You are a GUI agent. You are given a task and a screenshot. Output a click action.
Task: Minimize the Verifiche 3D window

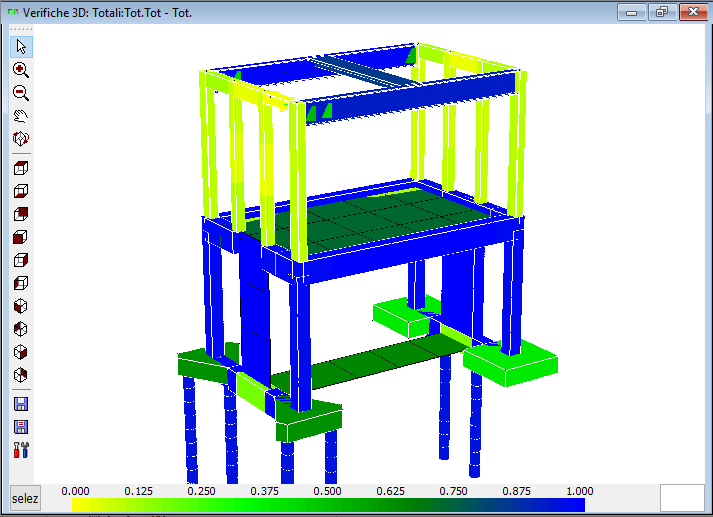click(632, 12)
